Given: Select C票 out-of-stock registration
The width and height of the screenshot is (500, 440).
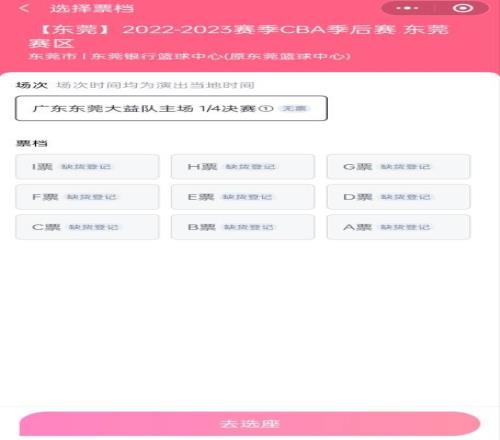Looking at the screenshot, I should pos(87,227).
